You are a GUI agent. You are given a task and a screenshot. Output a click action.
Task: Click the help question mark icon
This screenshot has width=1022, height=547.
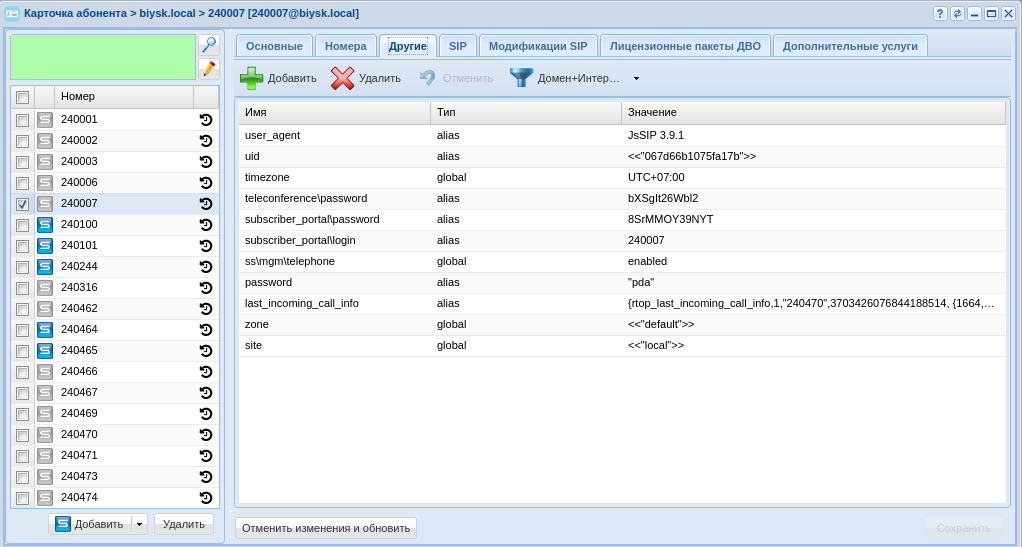point(940,14)
